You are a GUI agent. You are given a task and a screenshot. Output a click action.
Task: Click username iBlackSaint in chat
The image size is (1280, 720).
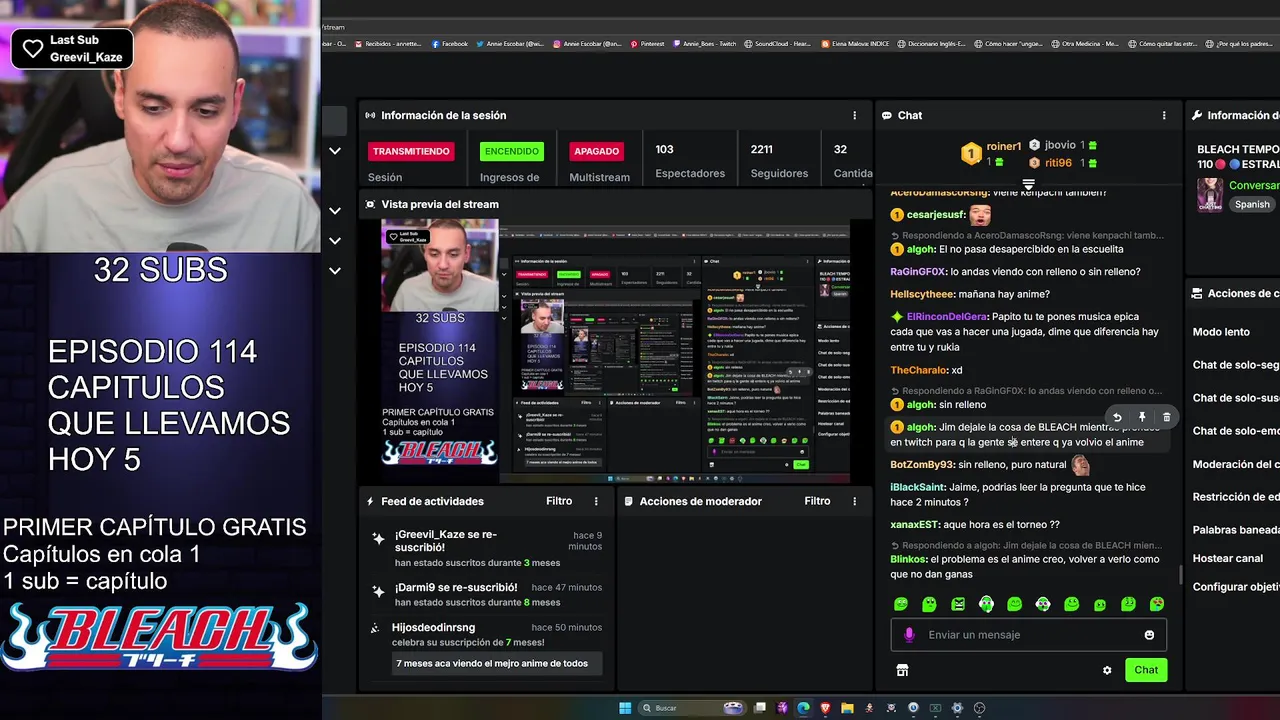[917, 487]
